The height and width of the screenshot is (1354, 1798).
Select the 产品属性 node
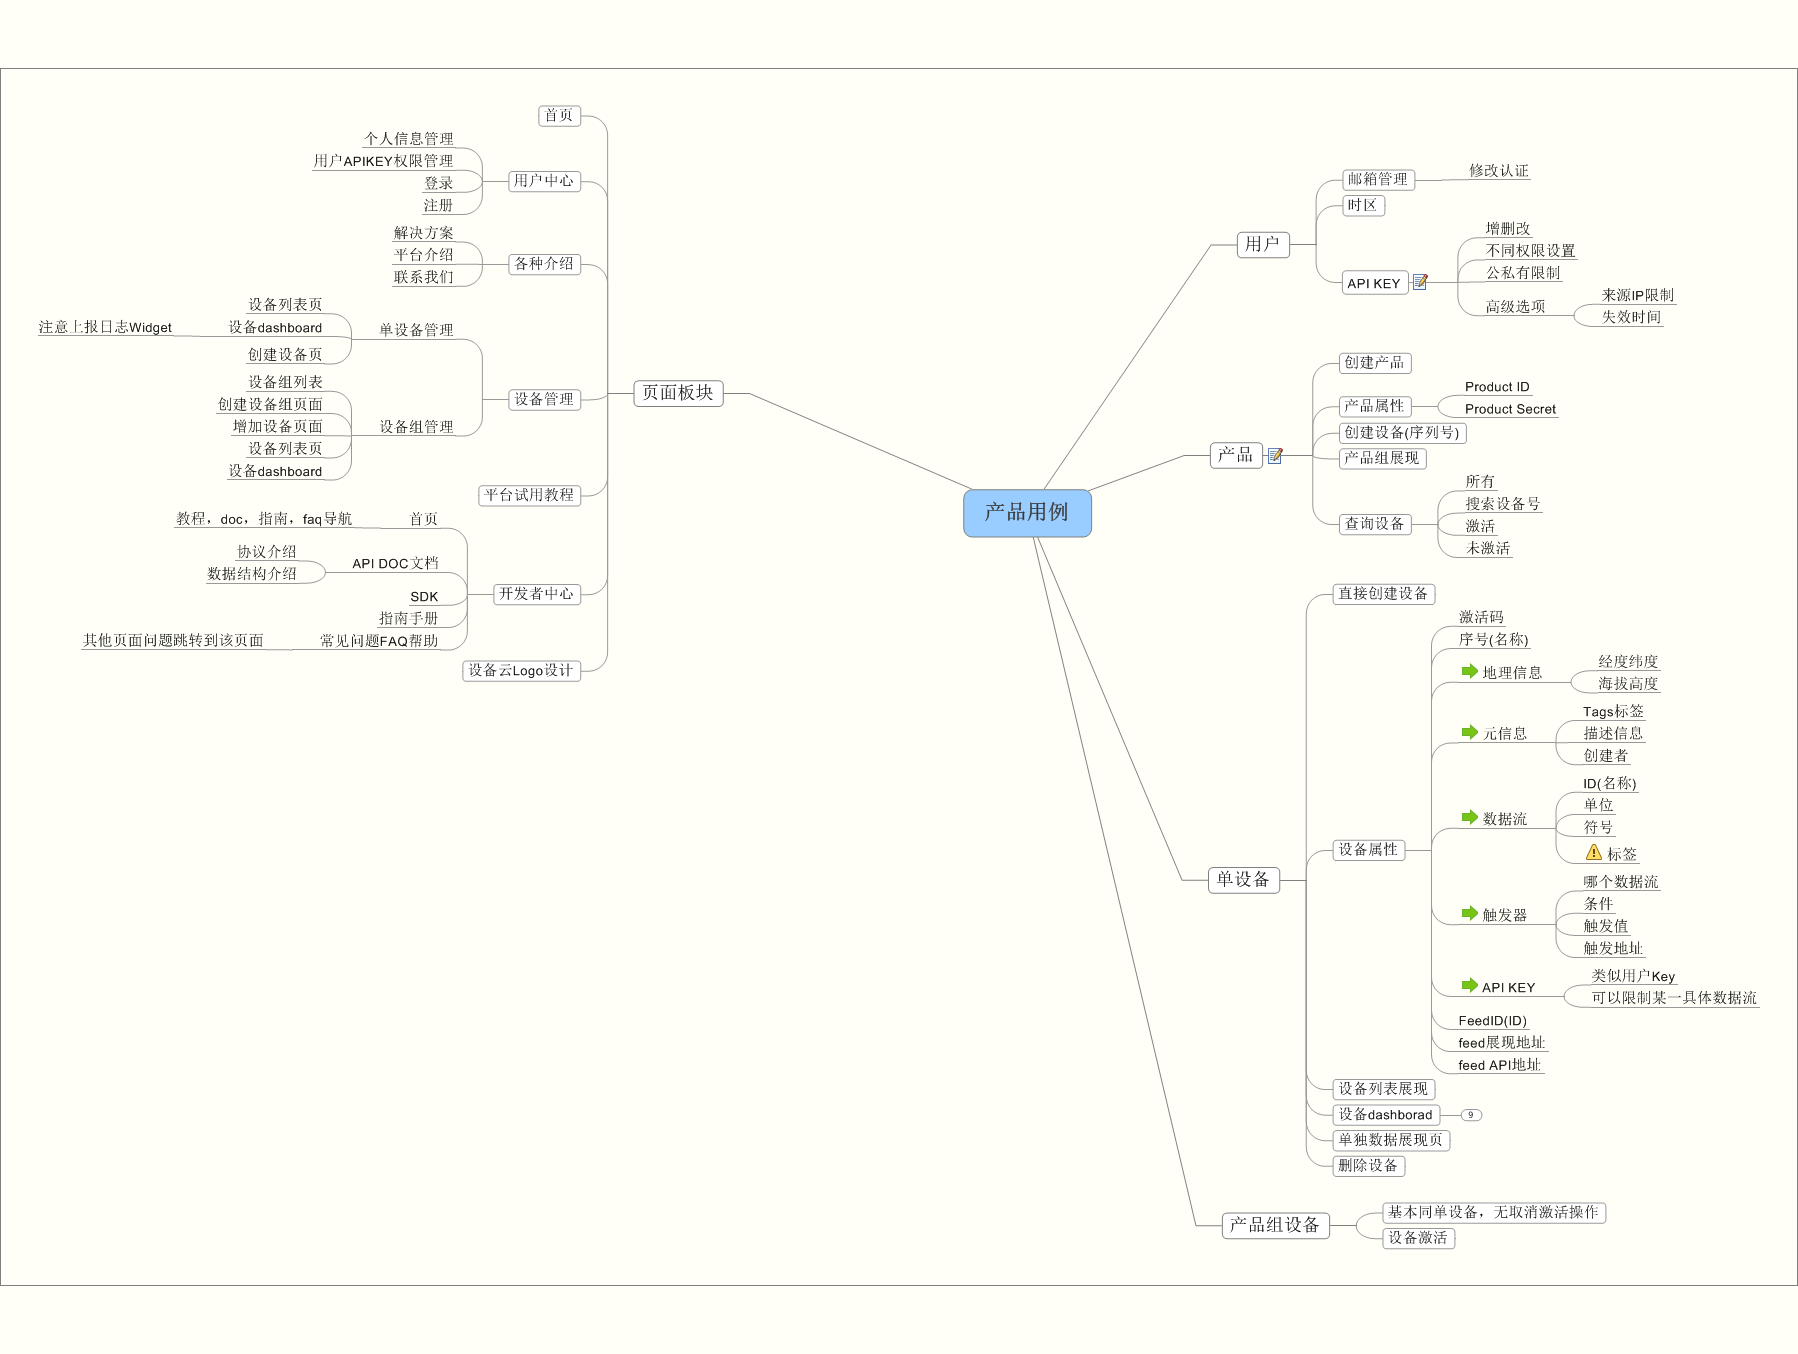pos(1375,406)
